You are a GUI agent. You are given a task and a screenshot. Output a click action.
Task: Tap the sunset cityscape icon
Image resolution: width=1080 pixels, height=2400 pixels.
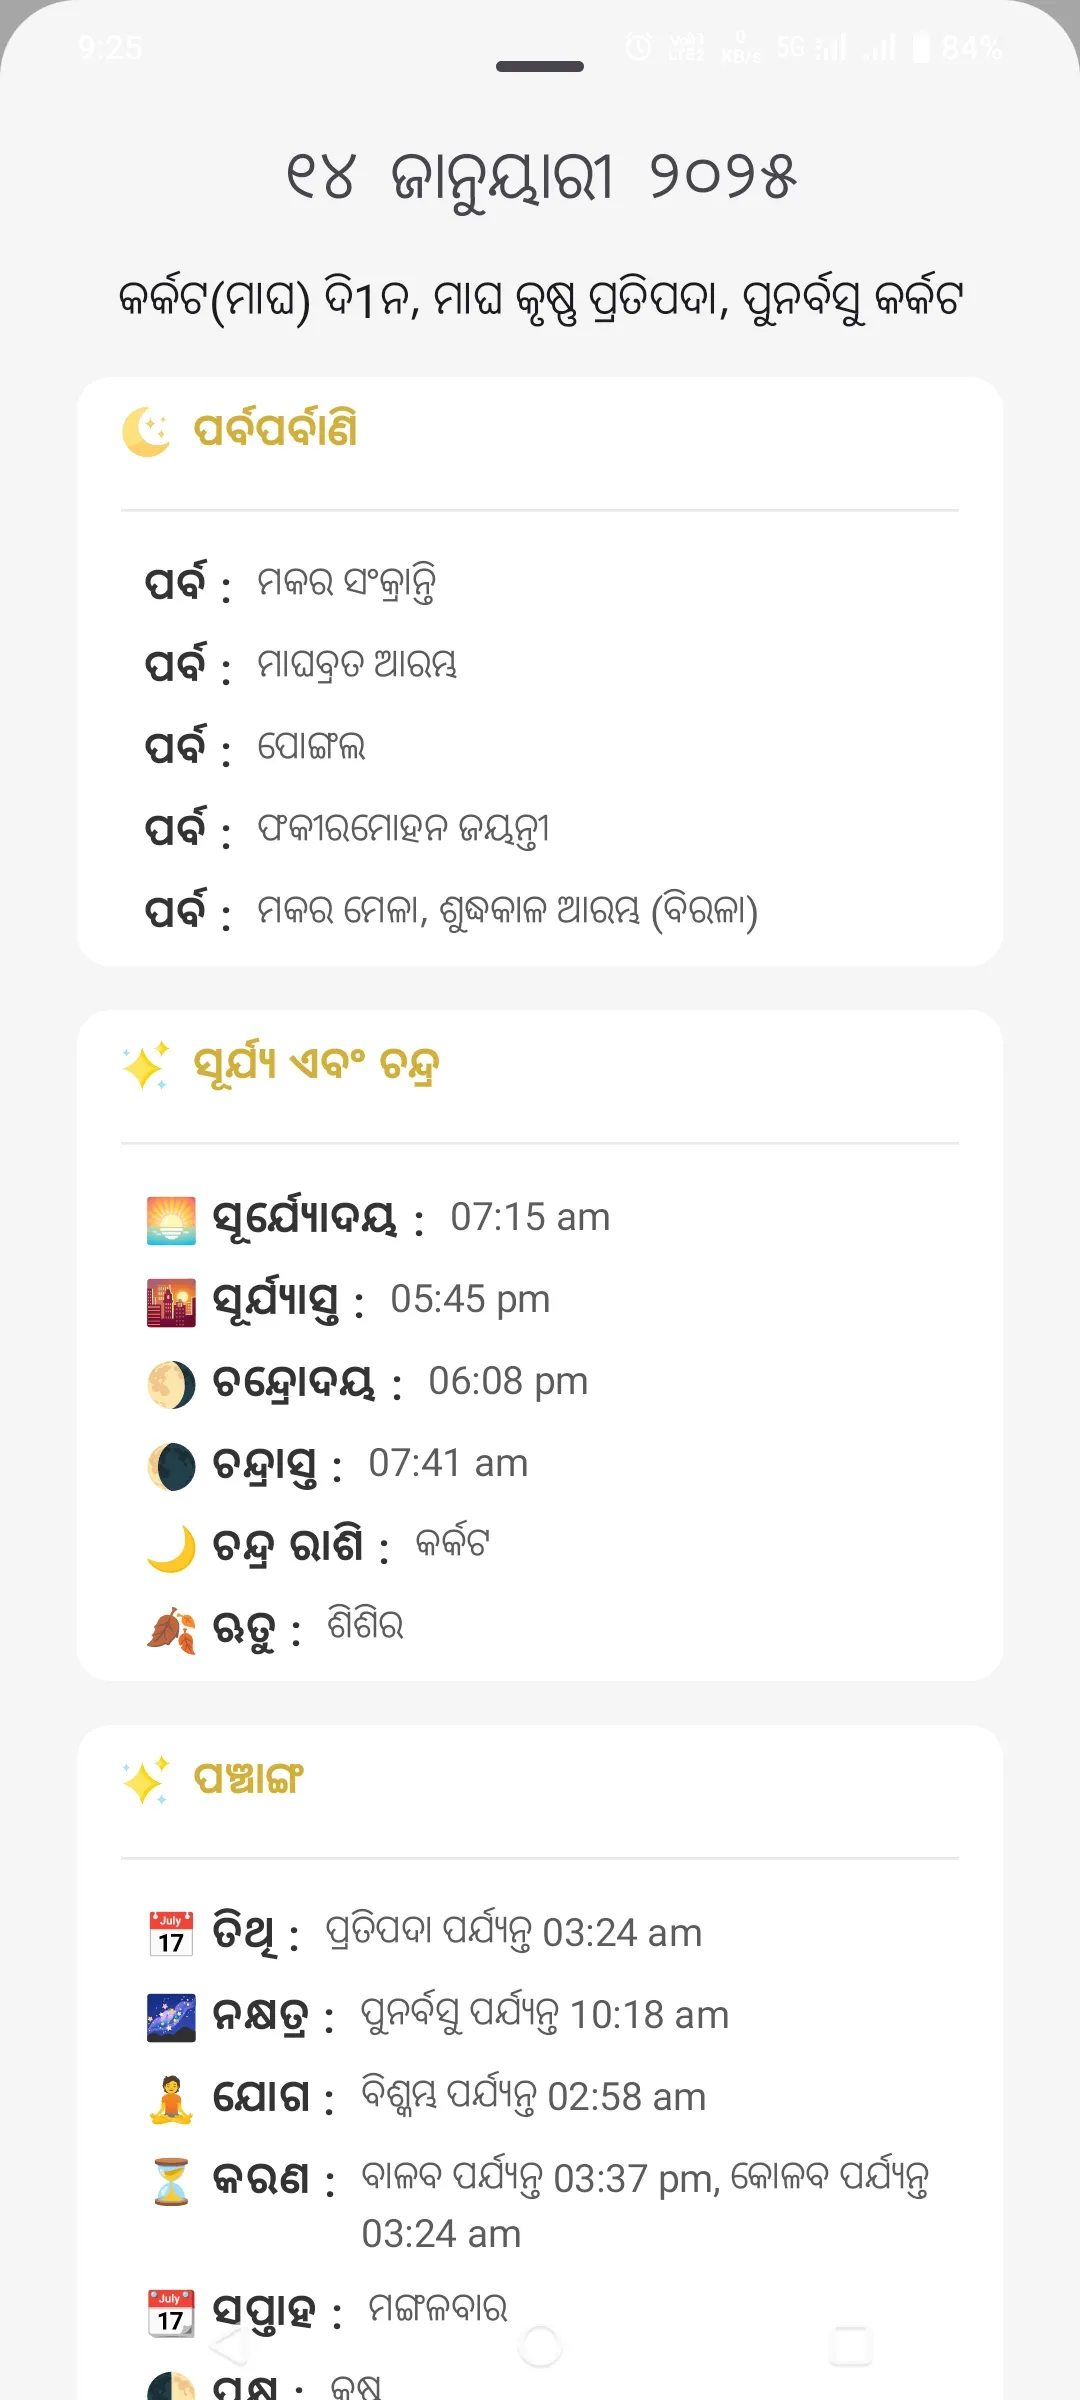click(171, 1302)
